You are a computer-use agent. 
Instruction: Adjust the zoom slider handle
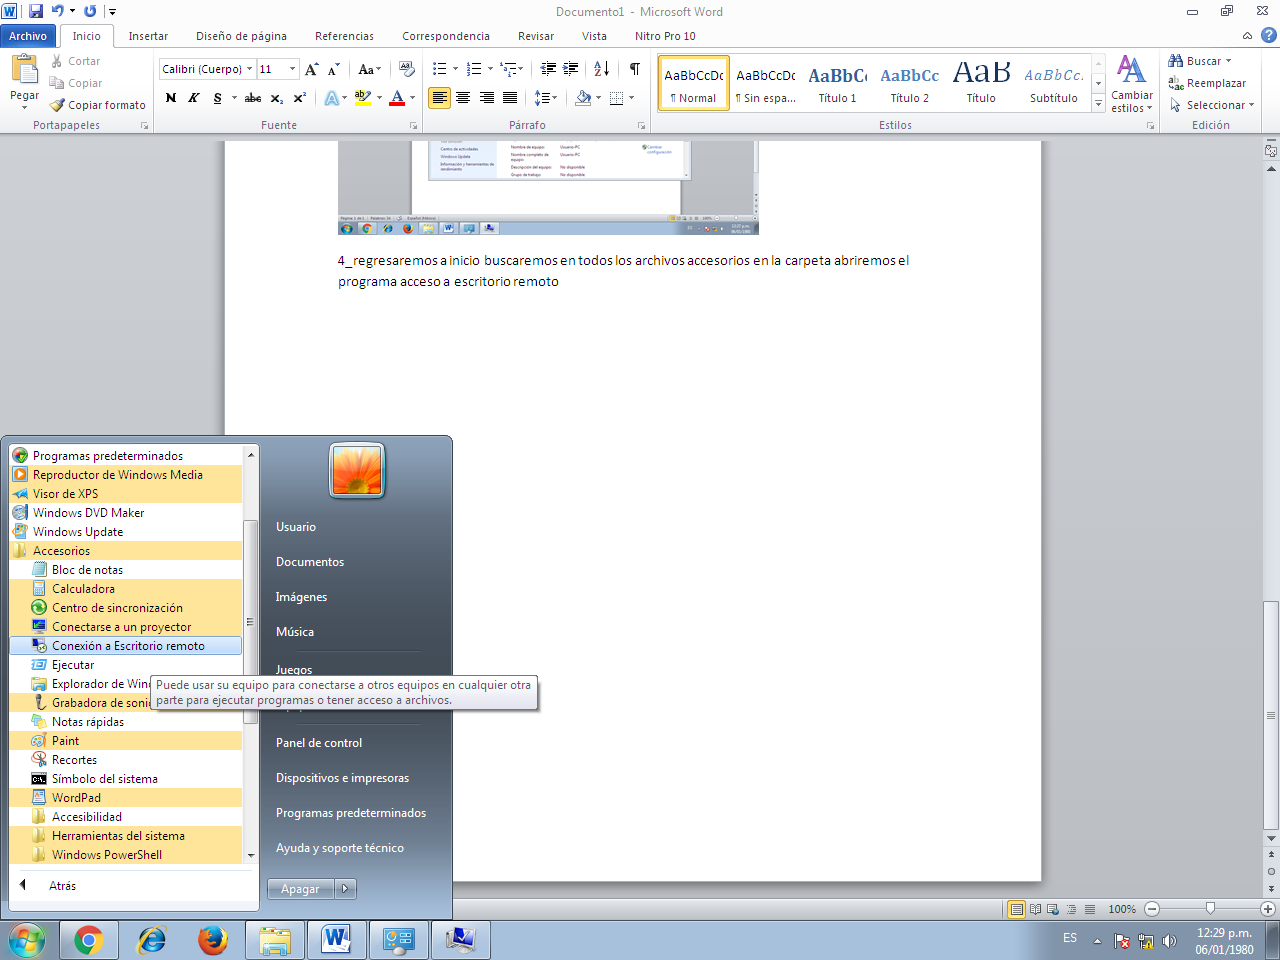(x=1210, y=909)
